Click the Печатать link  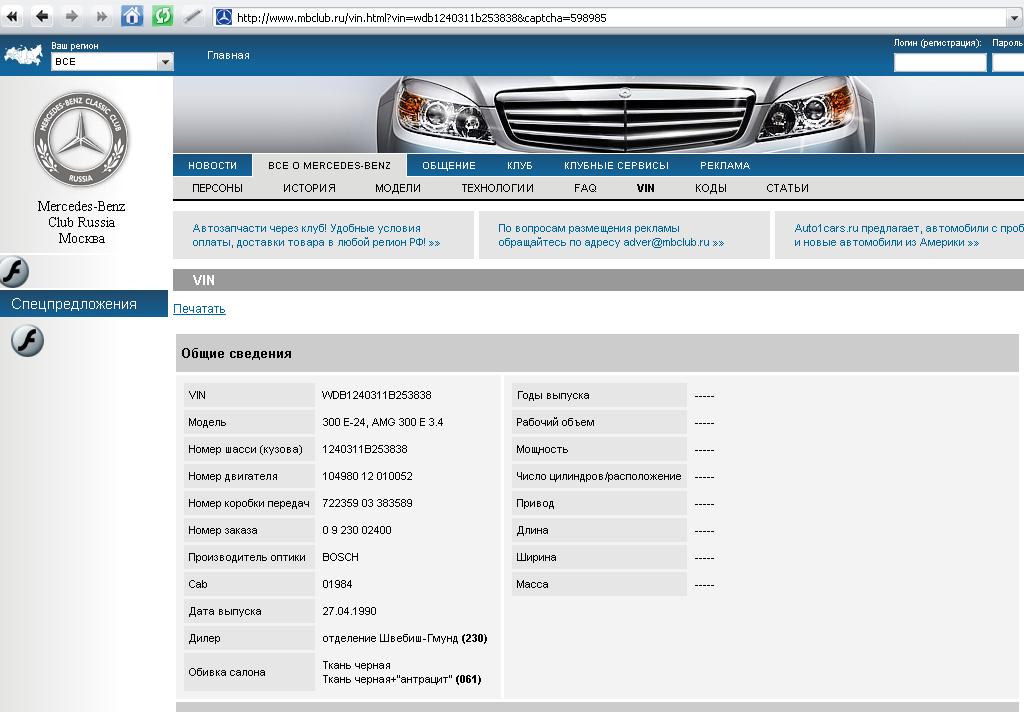click(199, 308)
